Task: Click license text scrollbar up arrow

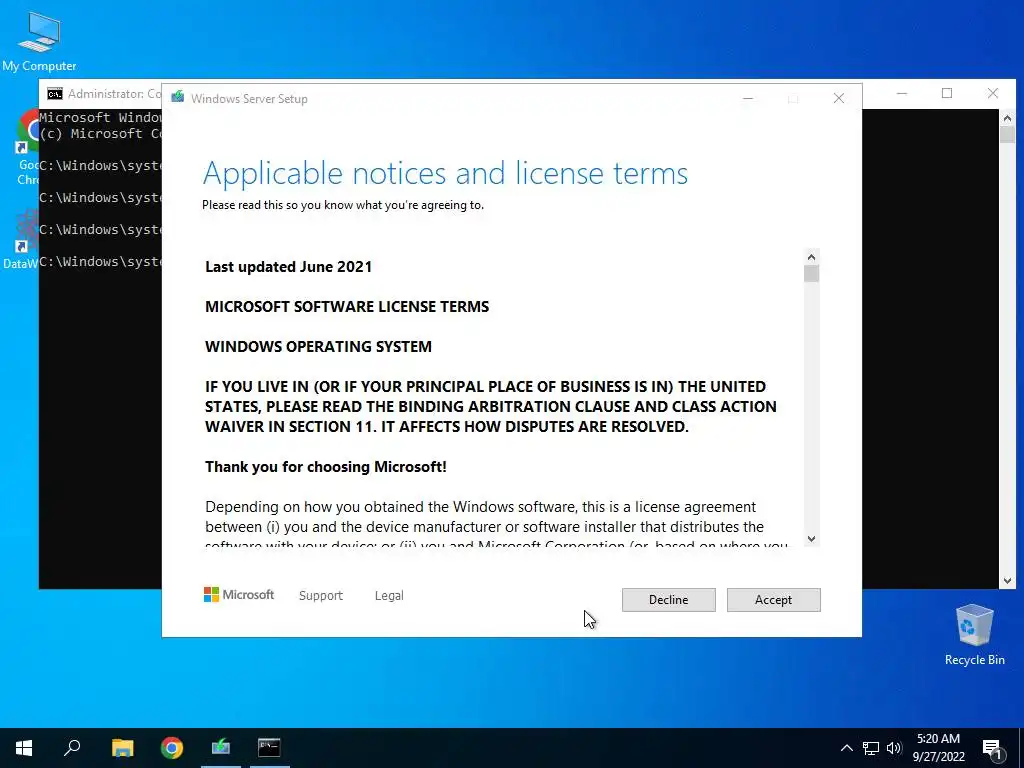Action: click(x=811, y=257)
